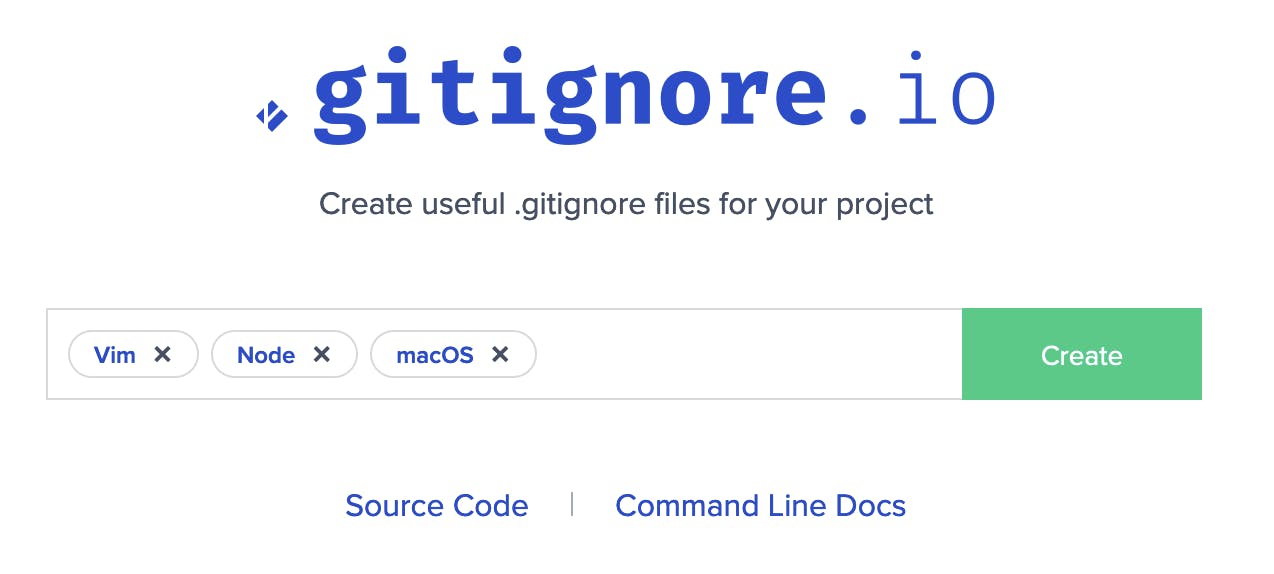Select the macOS tag label
This screenshot has height=574, width=1274.
coord(435,355)
